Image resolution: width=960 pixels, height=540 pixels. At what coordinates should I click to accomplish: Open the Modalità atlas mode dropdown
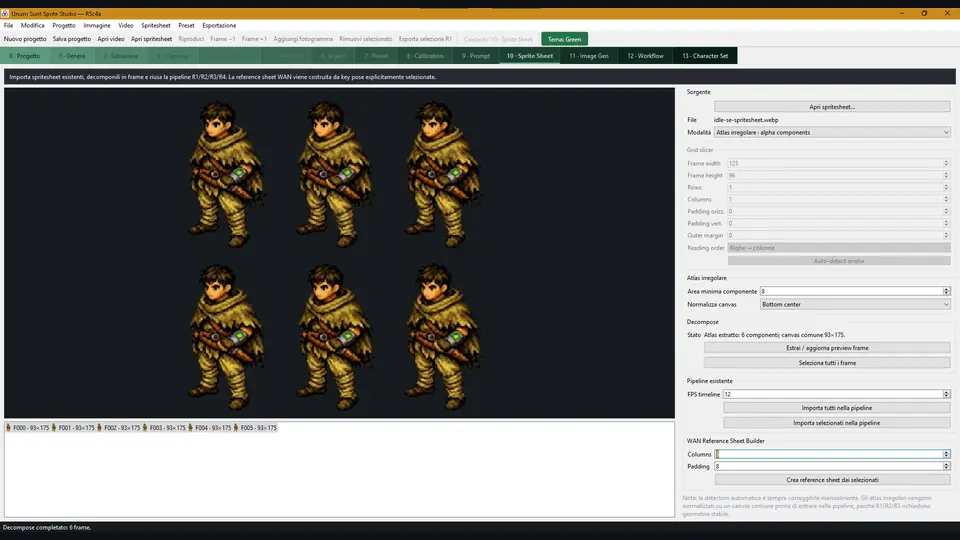(831, 132)
